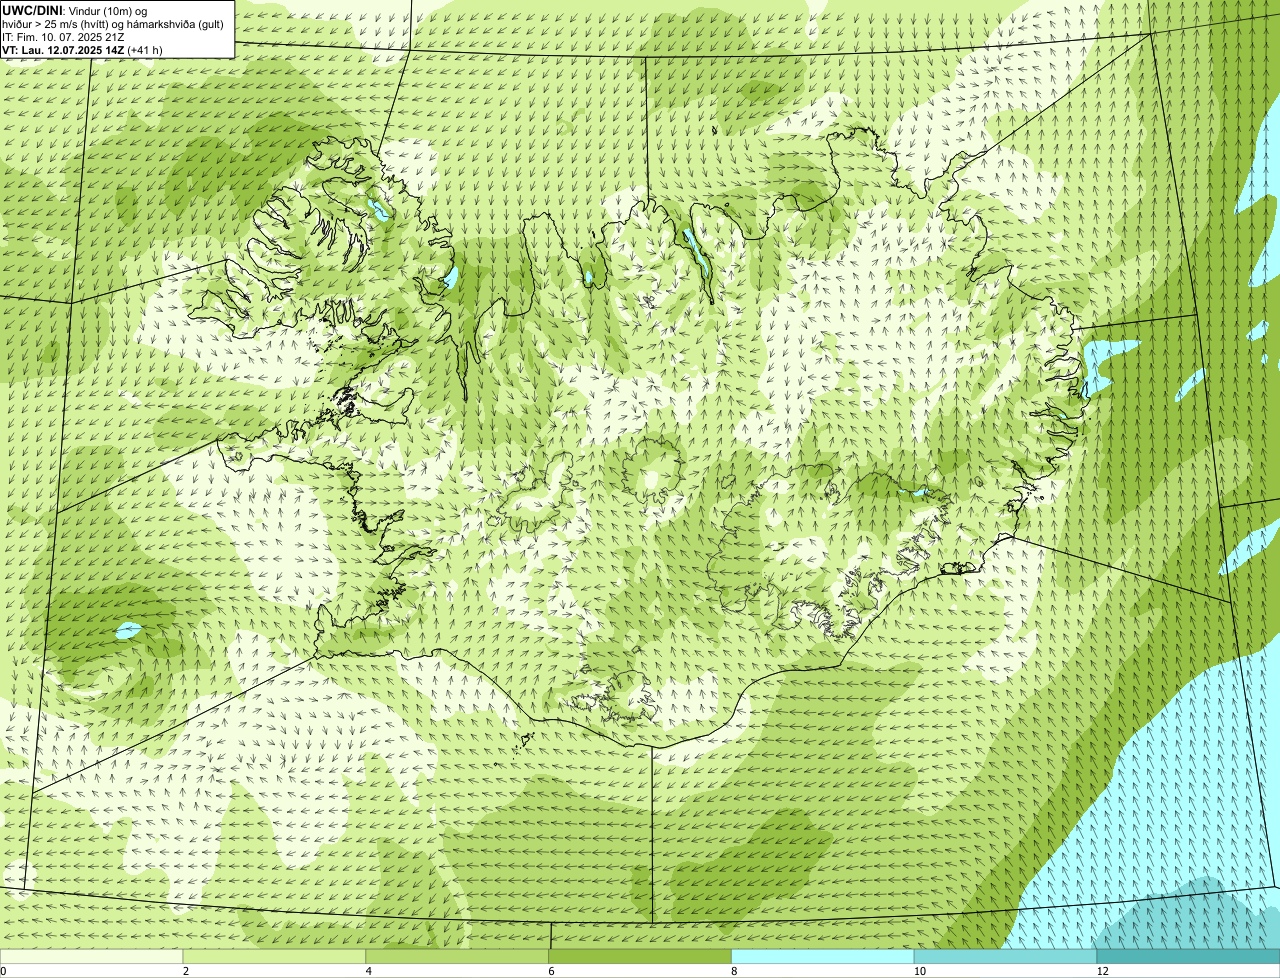This screenshot has height=978, width=1280.
Task: Click the '8' tick label on color scale
Action: pos(734,971)
